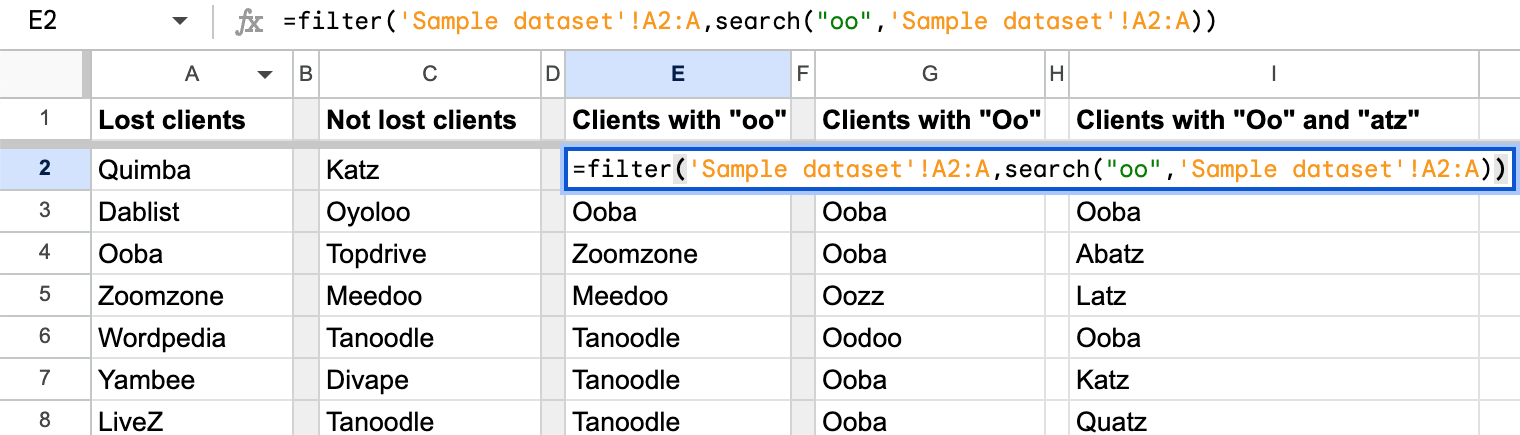
Task: Select Katz cell in column C
Action: (429, 169)
